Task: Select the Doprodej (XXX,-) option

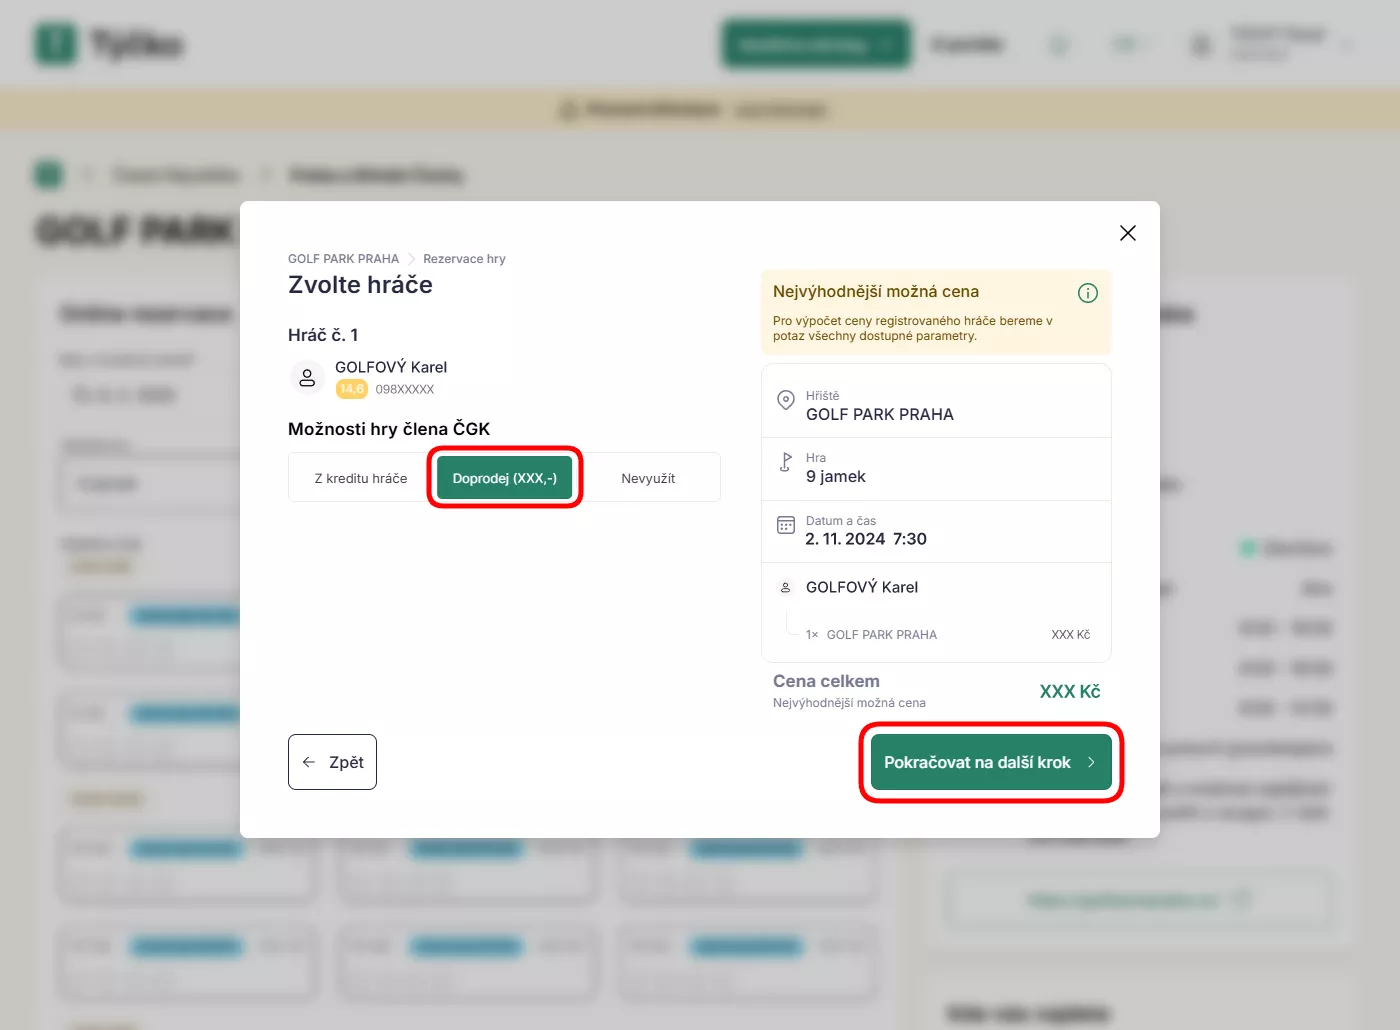Action: [x=505, y=478]
